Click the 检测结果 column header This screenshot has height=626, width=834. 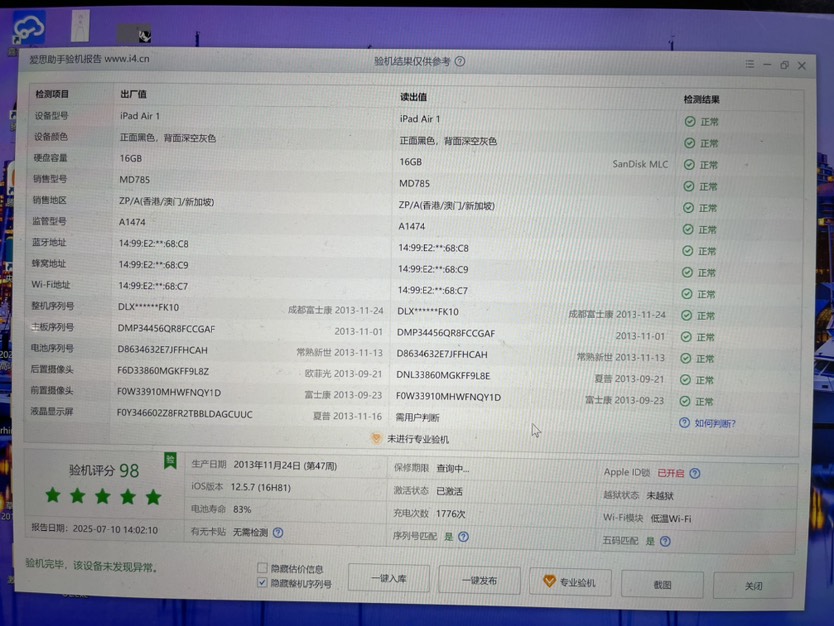(x=702, y=99)
